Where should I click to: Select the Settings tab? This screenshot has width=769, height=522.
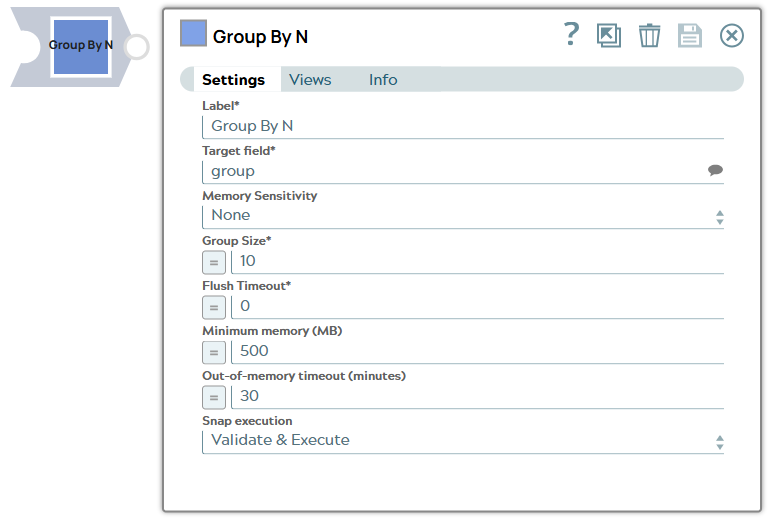point(233,80)
